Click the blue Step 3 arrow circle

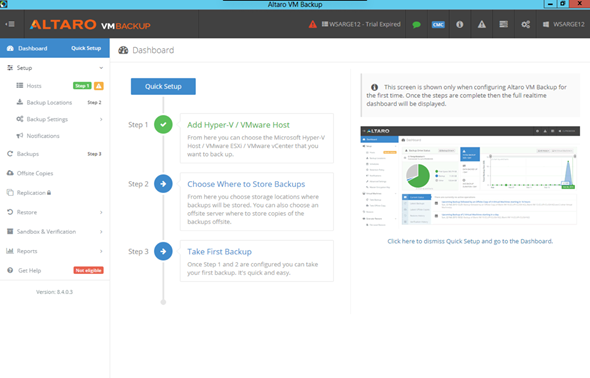point(163,251)
